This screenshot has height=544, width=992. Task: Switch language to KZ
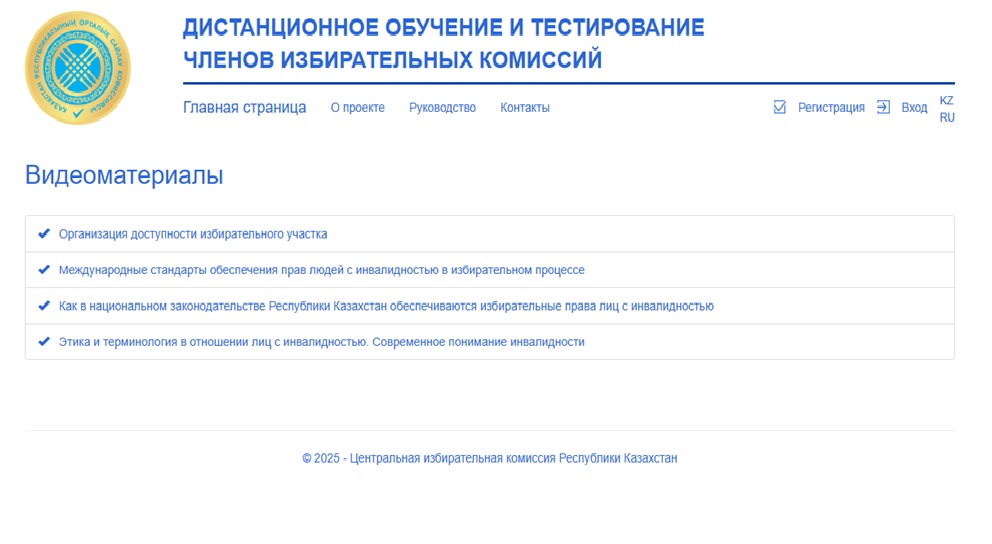[946, 100]
